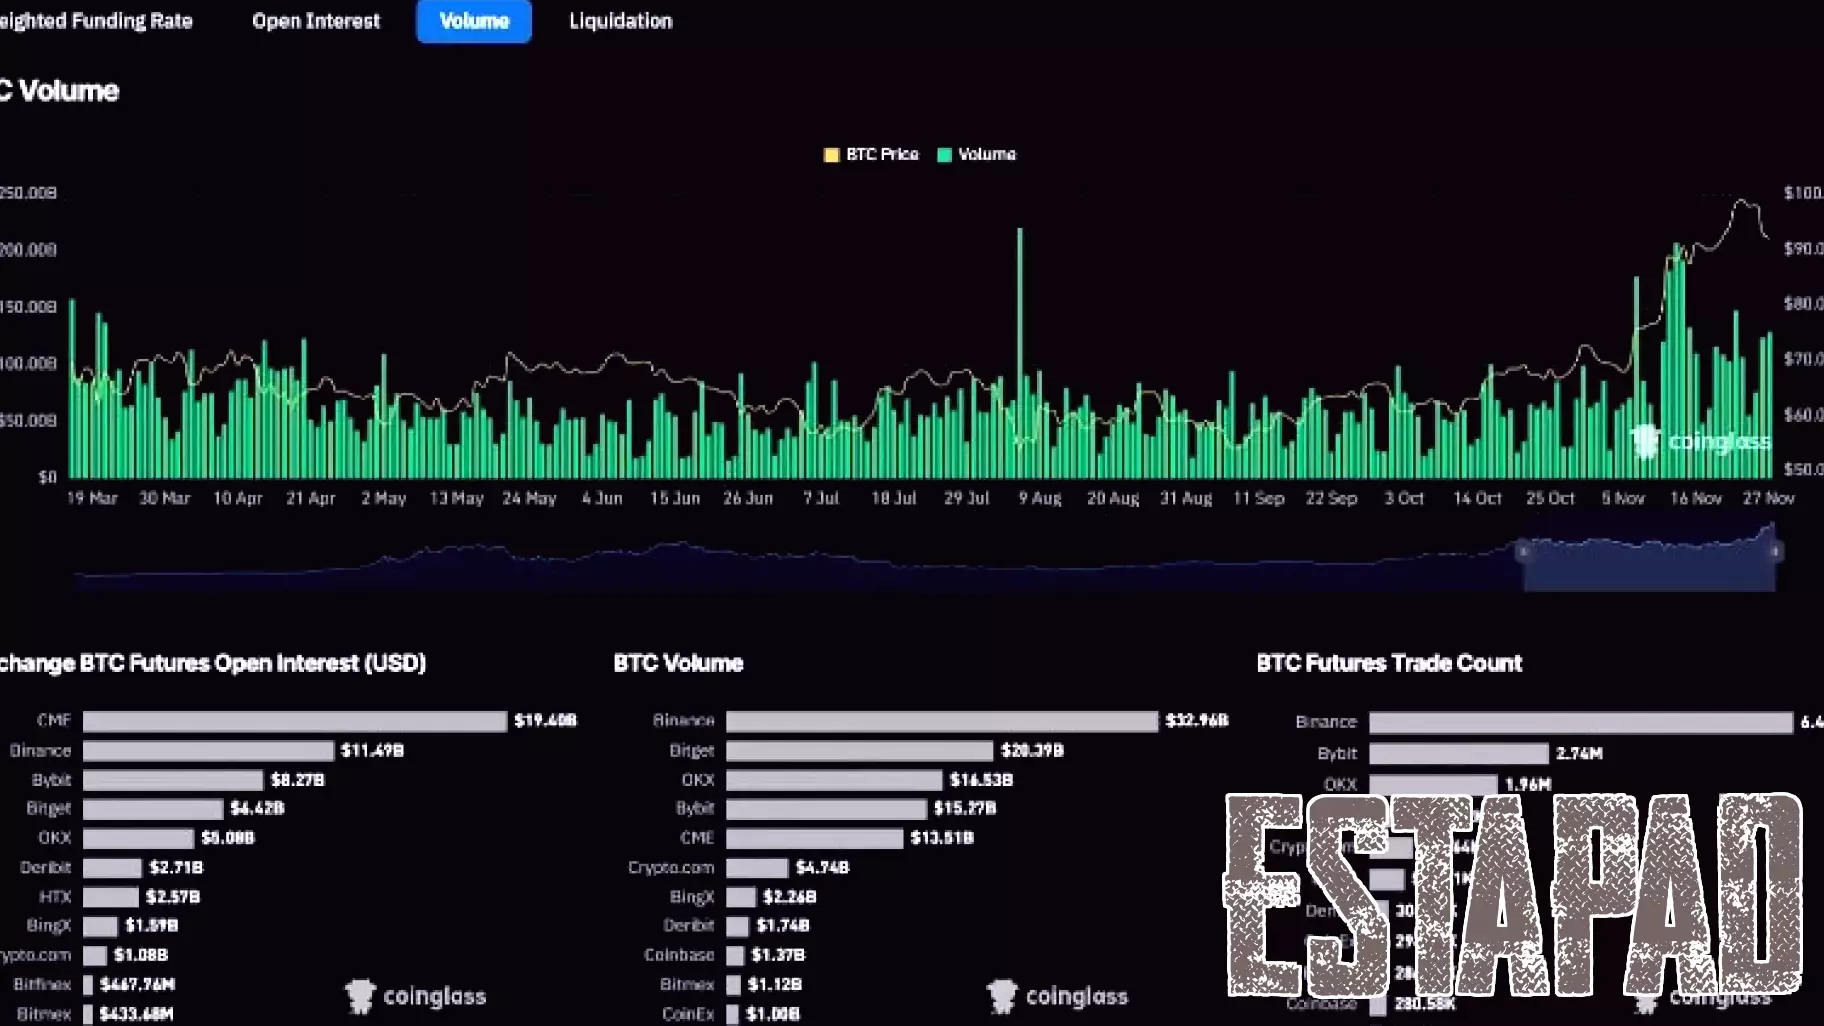
Task: Click the OKX $16.53B volume bar
Action: pyautogui.click(x=834, y=780)
